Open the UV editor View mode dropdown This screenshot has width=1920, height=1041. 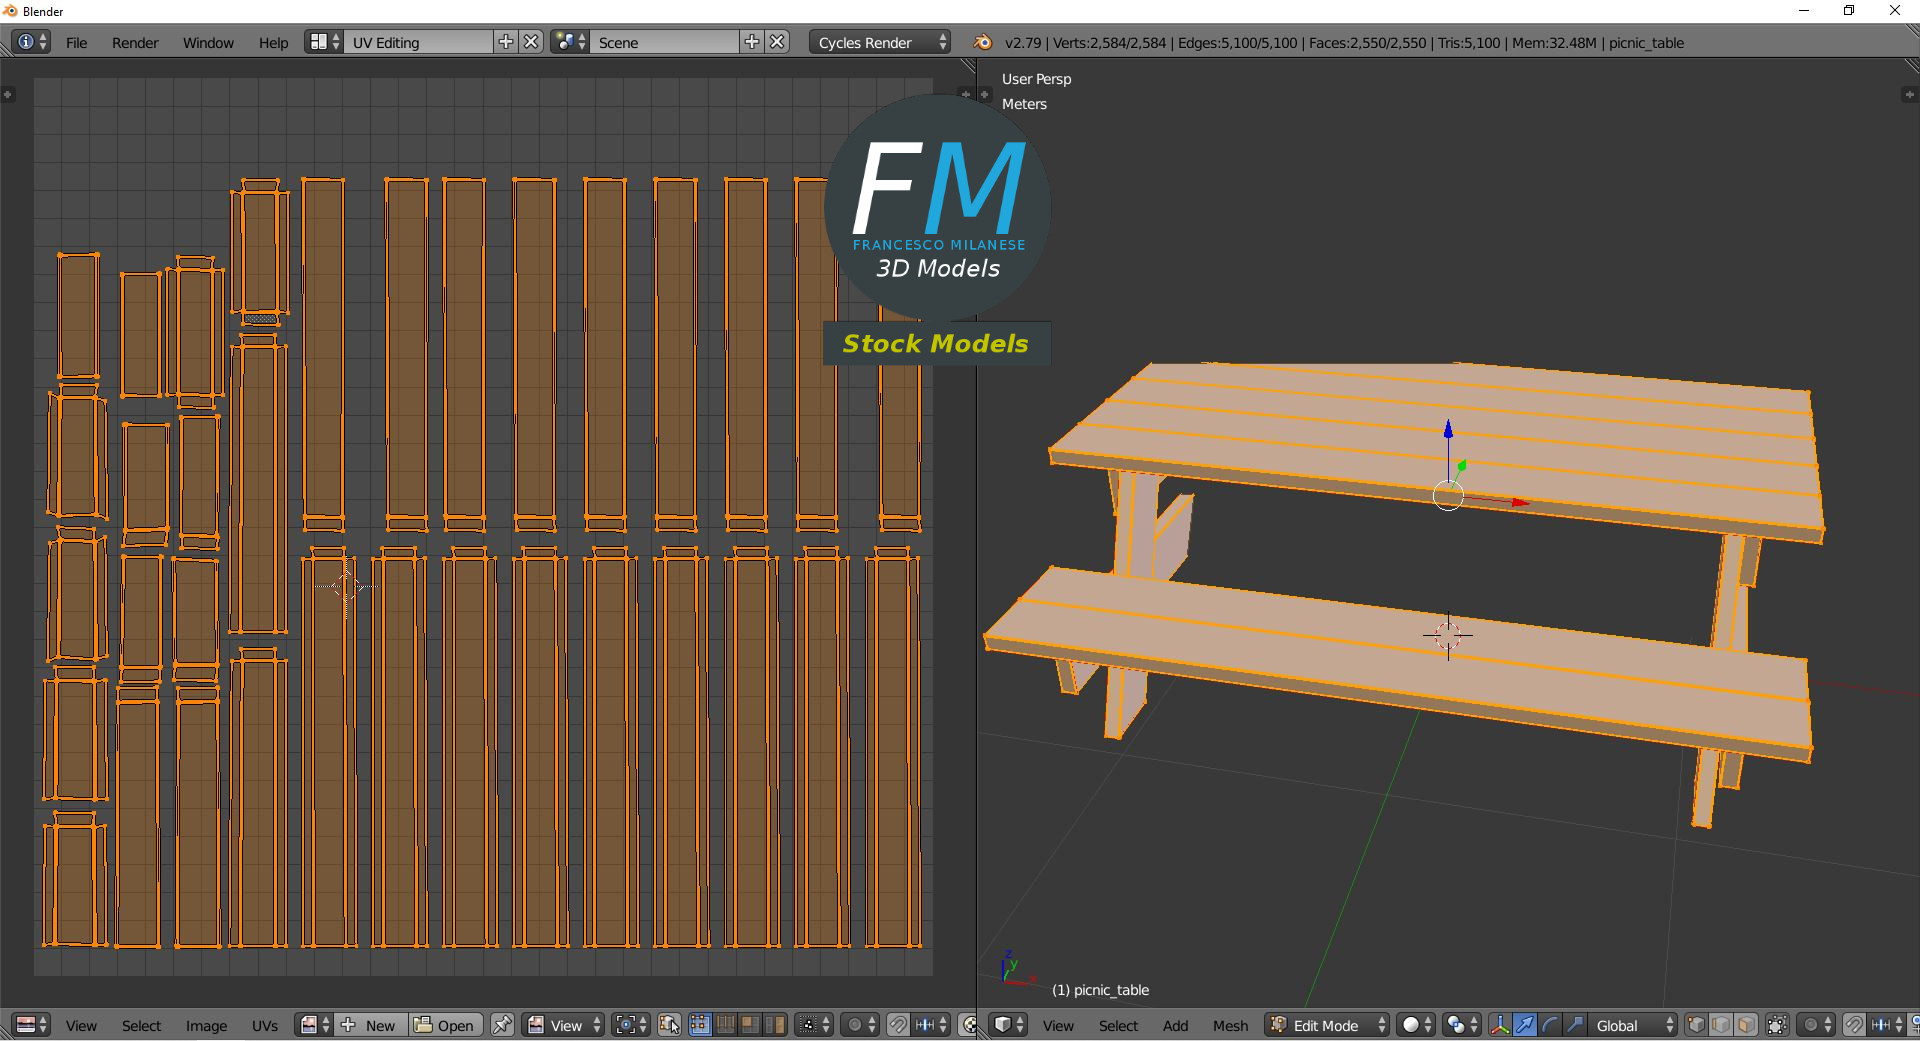pos(564,1025)
